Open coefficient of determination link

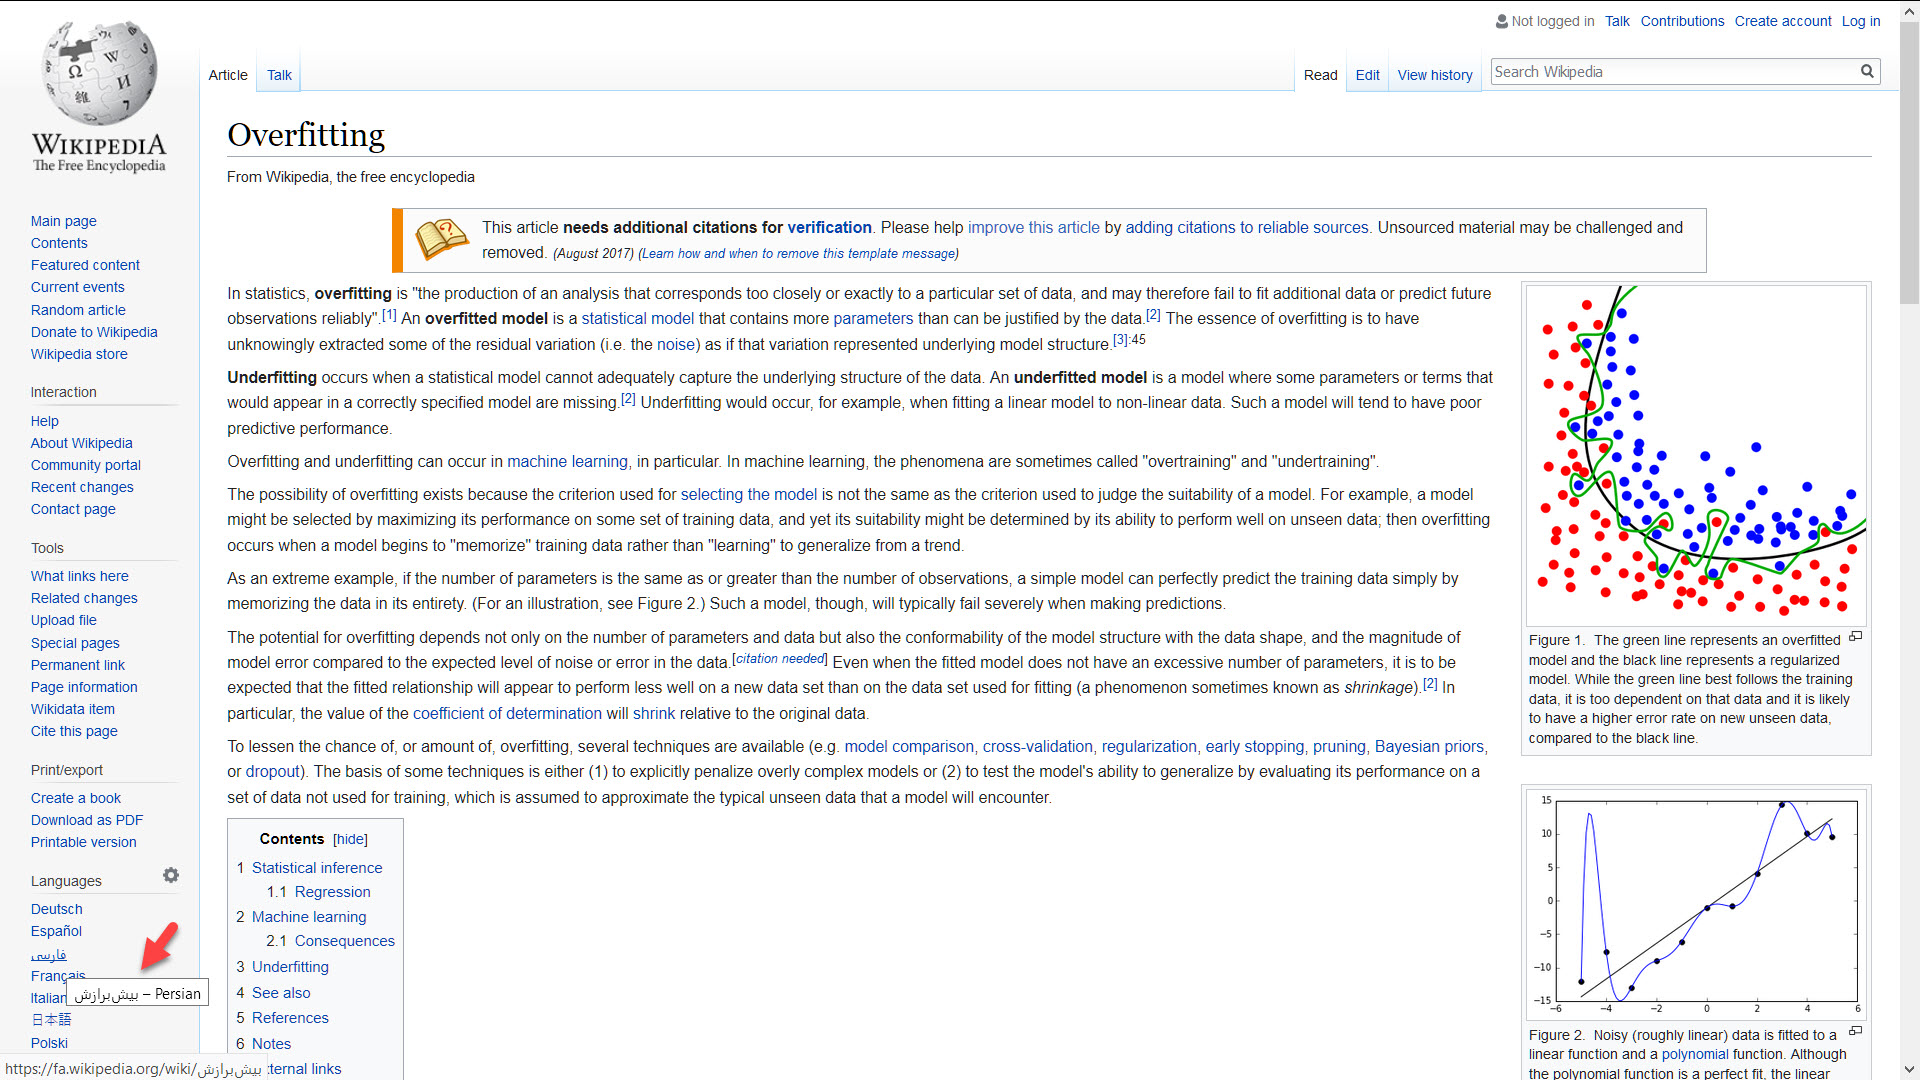[x=507, y=714]
